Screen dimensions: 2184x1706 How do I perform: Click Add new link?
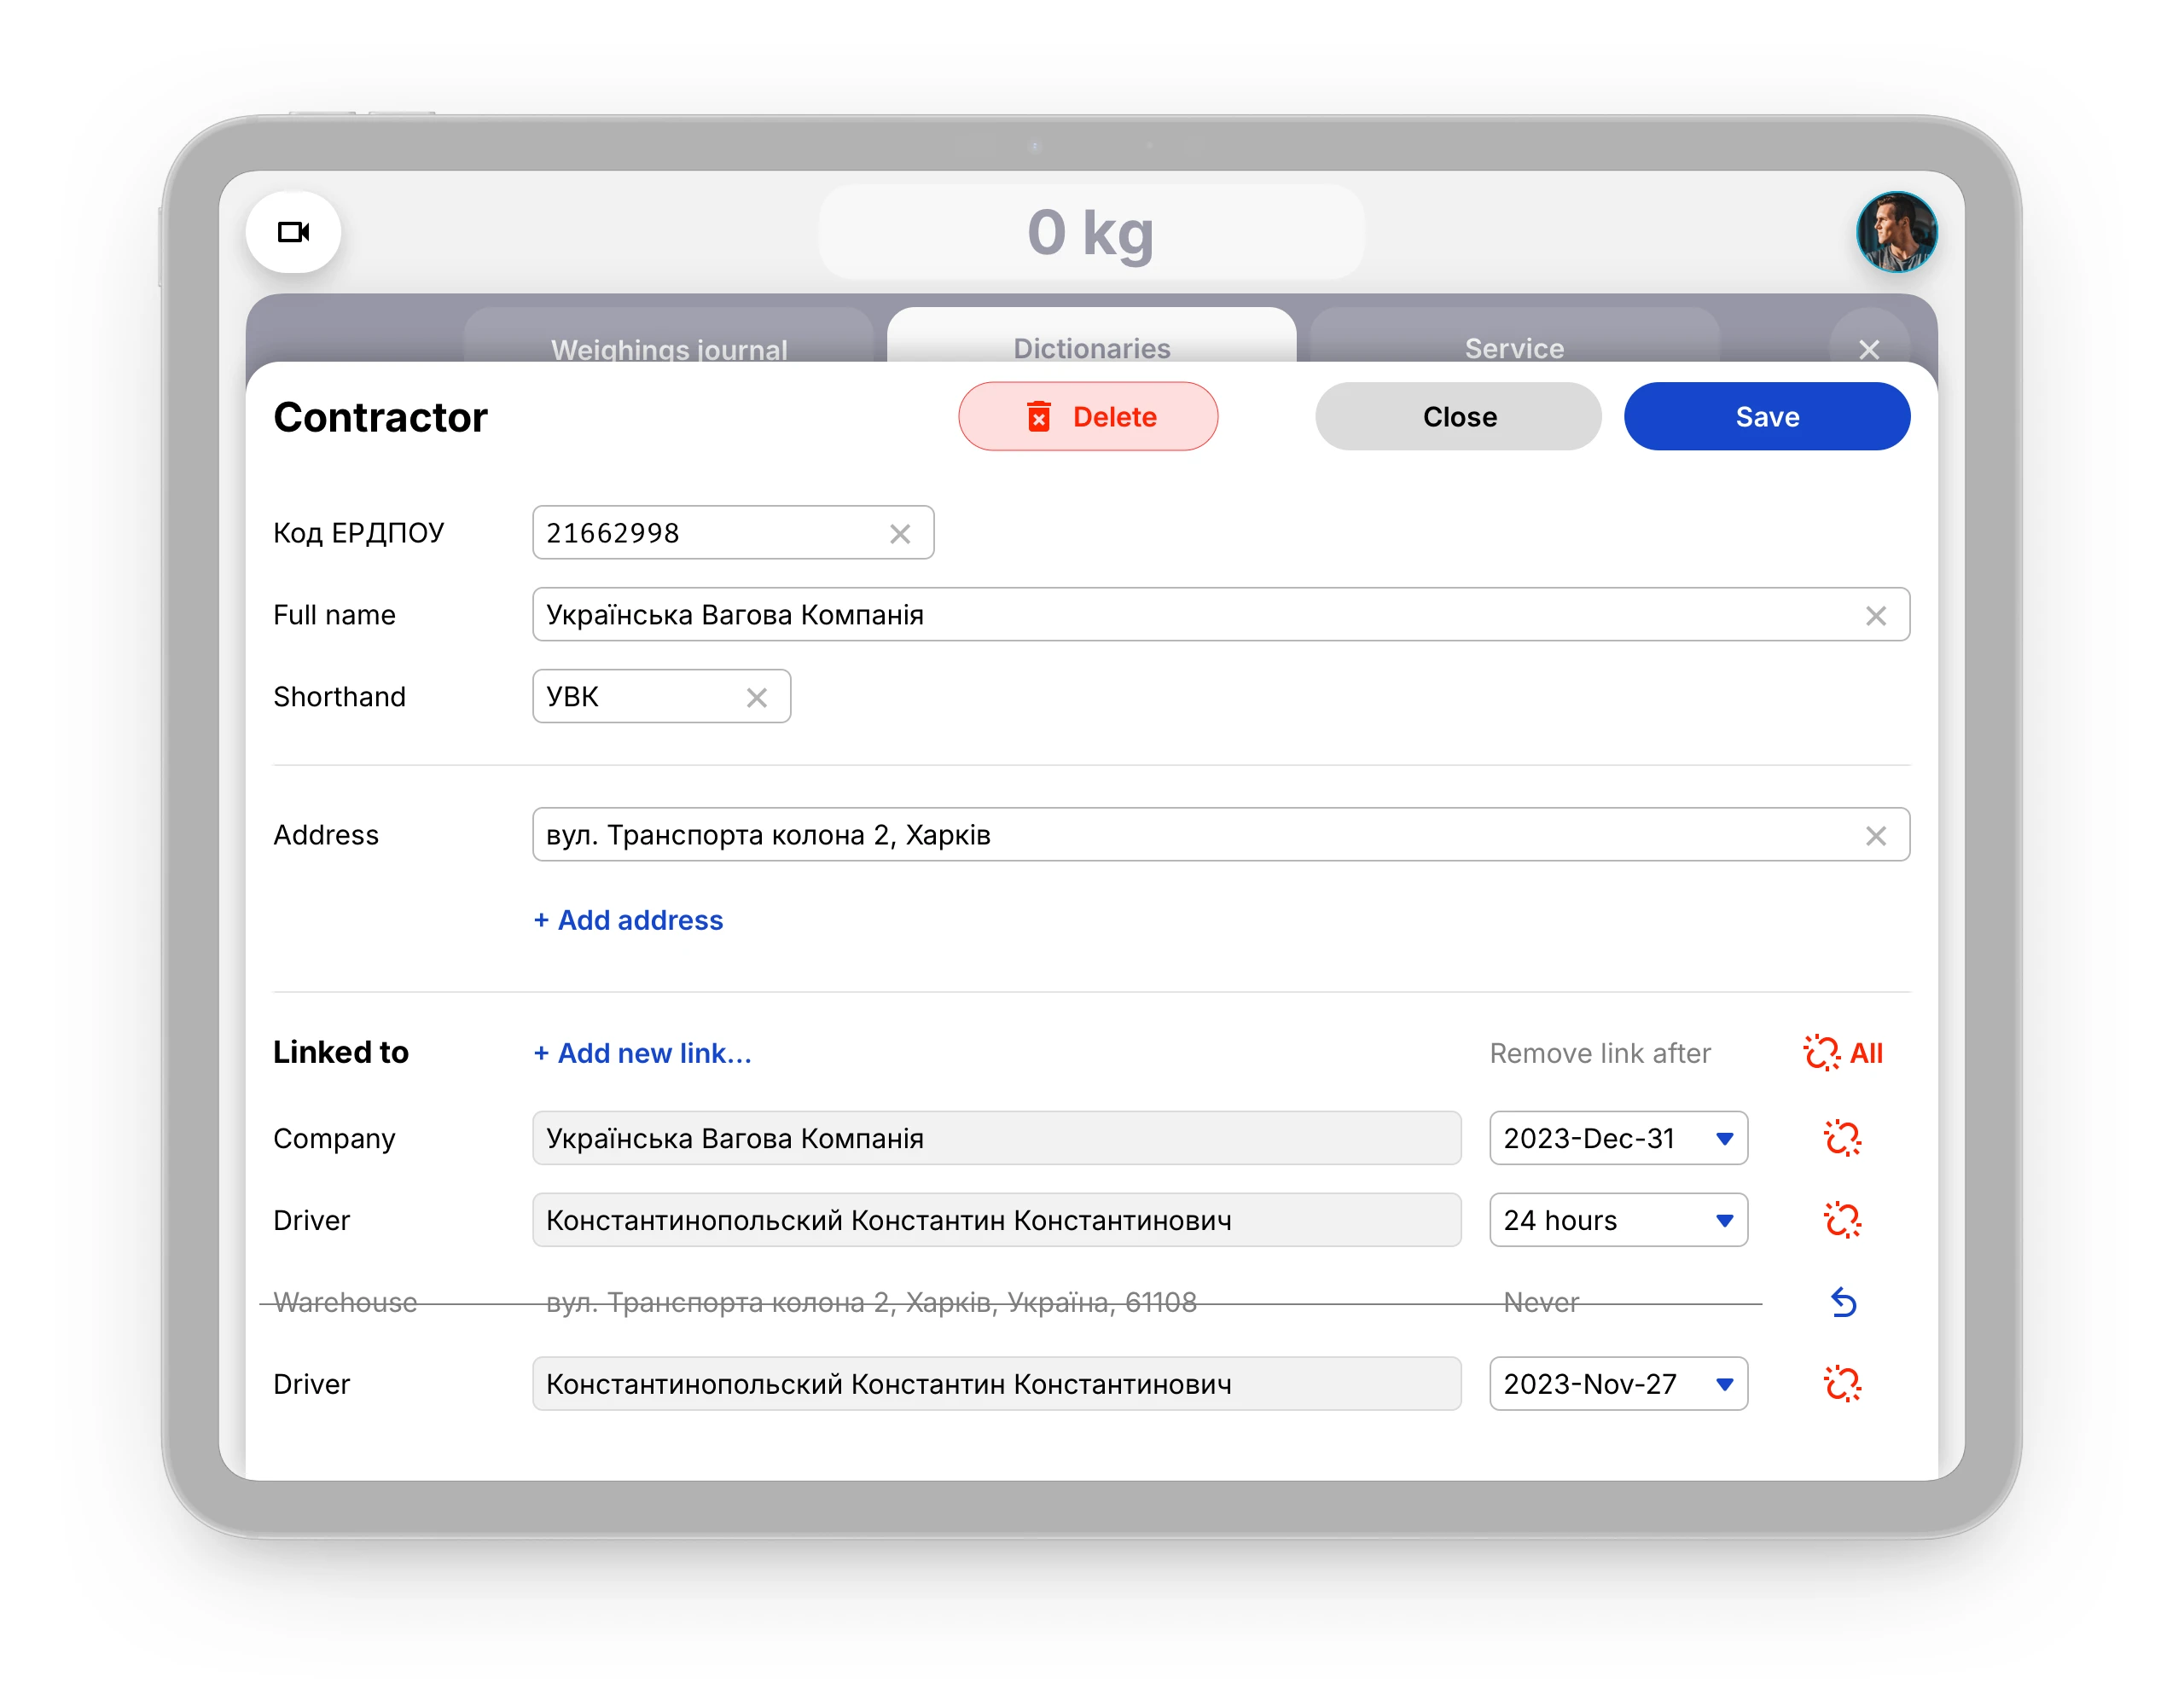tap(642, 1053)
